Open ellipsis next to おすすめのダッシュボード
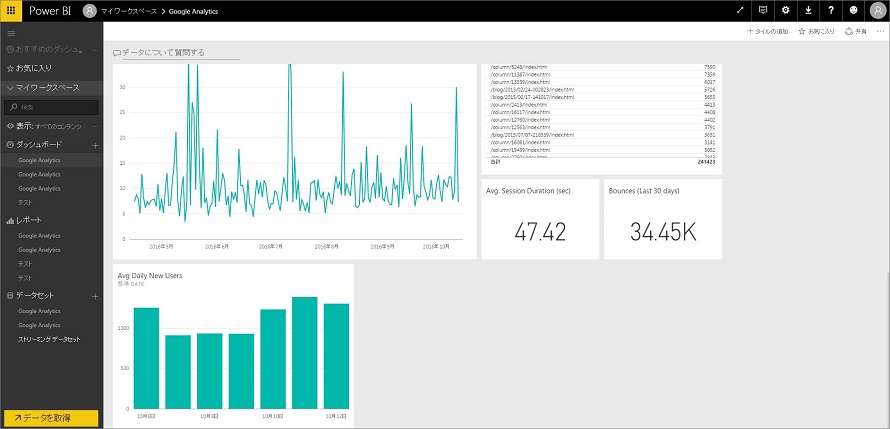890x429 pixels. pyautogui.click(x=95, y=50)
